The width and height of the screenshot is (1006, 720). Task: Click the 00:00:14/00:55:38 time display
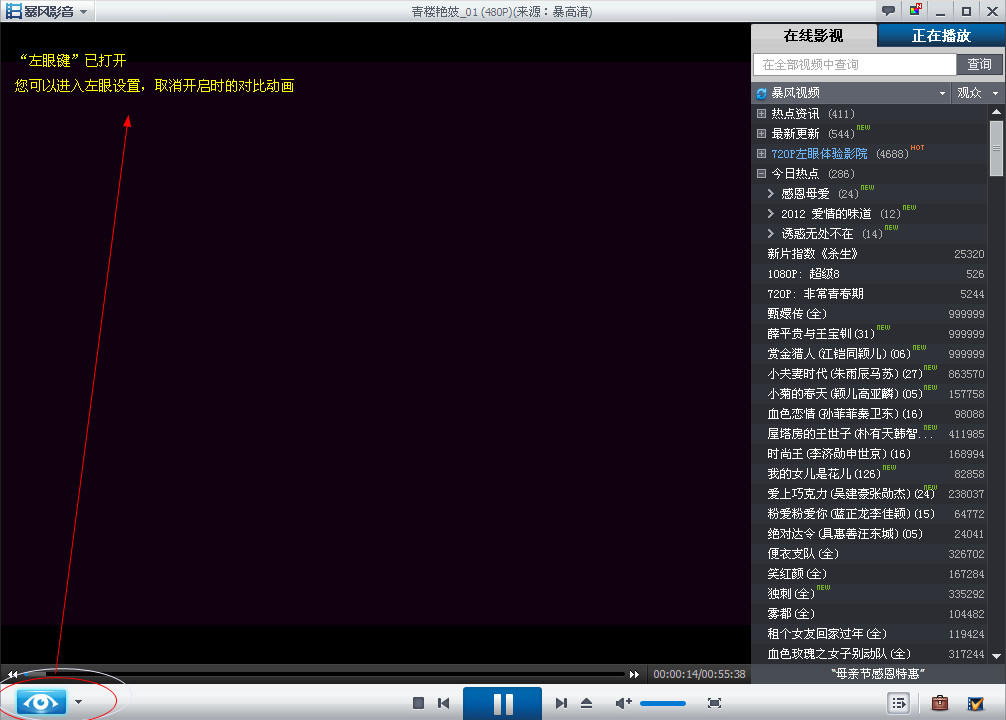point(699,674)
